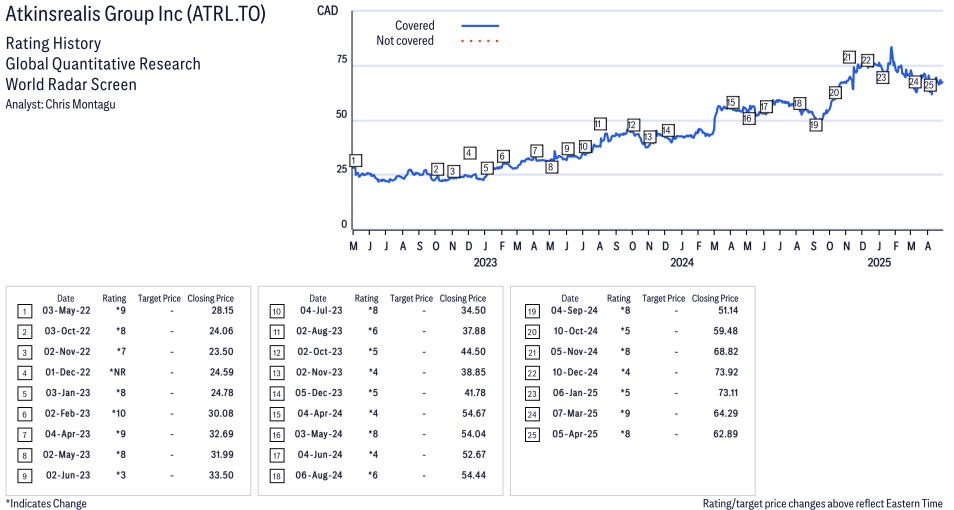The width and height of the screenshot is (954, 510).
Task: Click Closing Price header in third table
Action: 715,298
